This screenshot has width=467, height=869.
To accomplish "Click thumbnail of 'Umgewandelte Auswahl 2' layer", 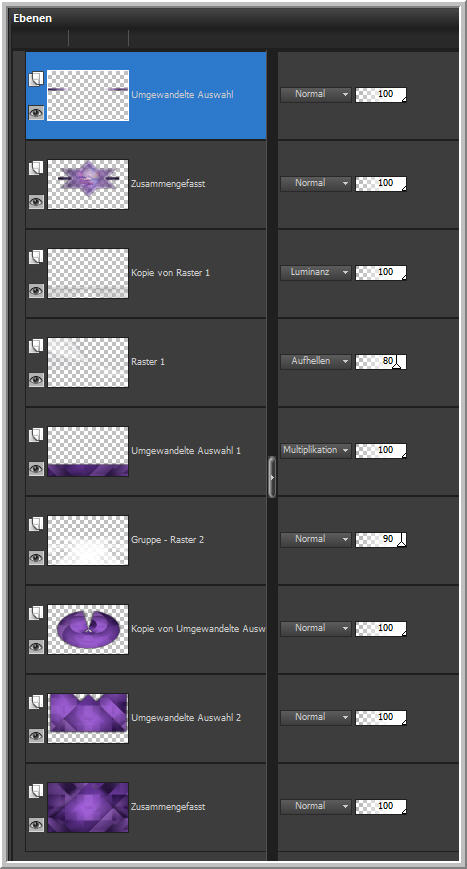I will point(88,718).
